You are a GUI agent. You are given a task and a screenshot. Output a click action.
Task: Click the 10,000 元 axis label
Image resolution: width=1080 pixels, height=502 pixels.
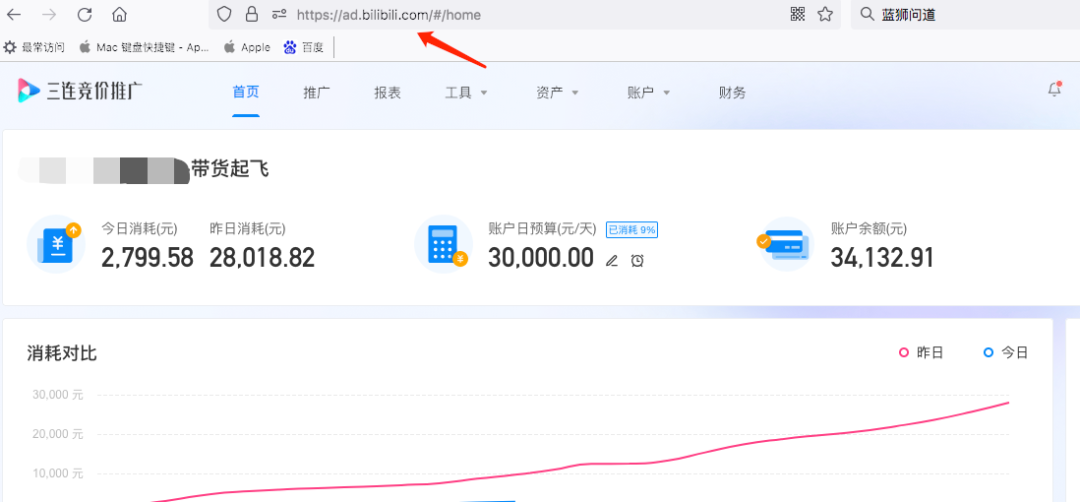point(58,474)
